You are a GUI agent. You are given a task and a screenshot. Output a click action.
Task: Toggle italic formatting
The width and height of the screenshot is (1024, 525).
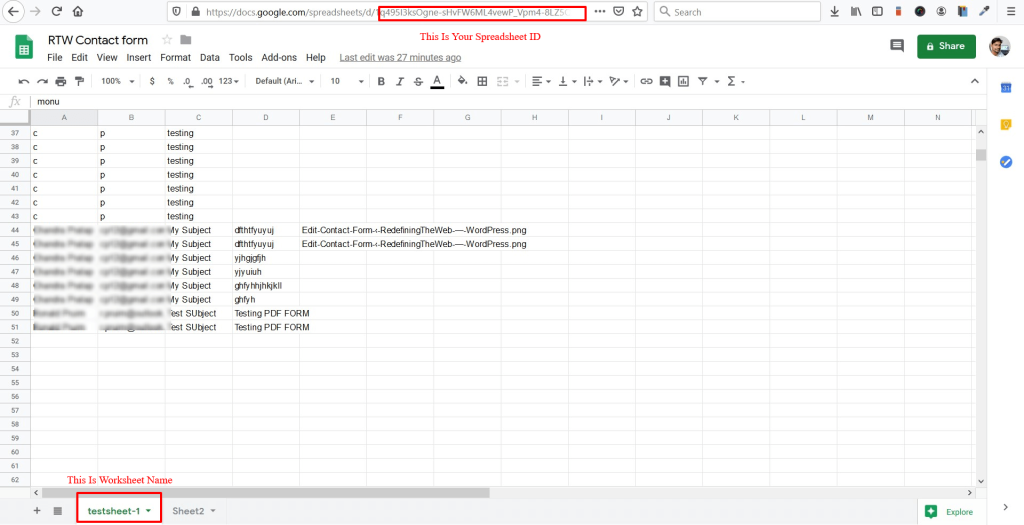tap(400, 82)
